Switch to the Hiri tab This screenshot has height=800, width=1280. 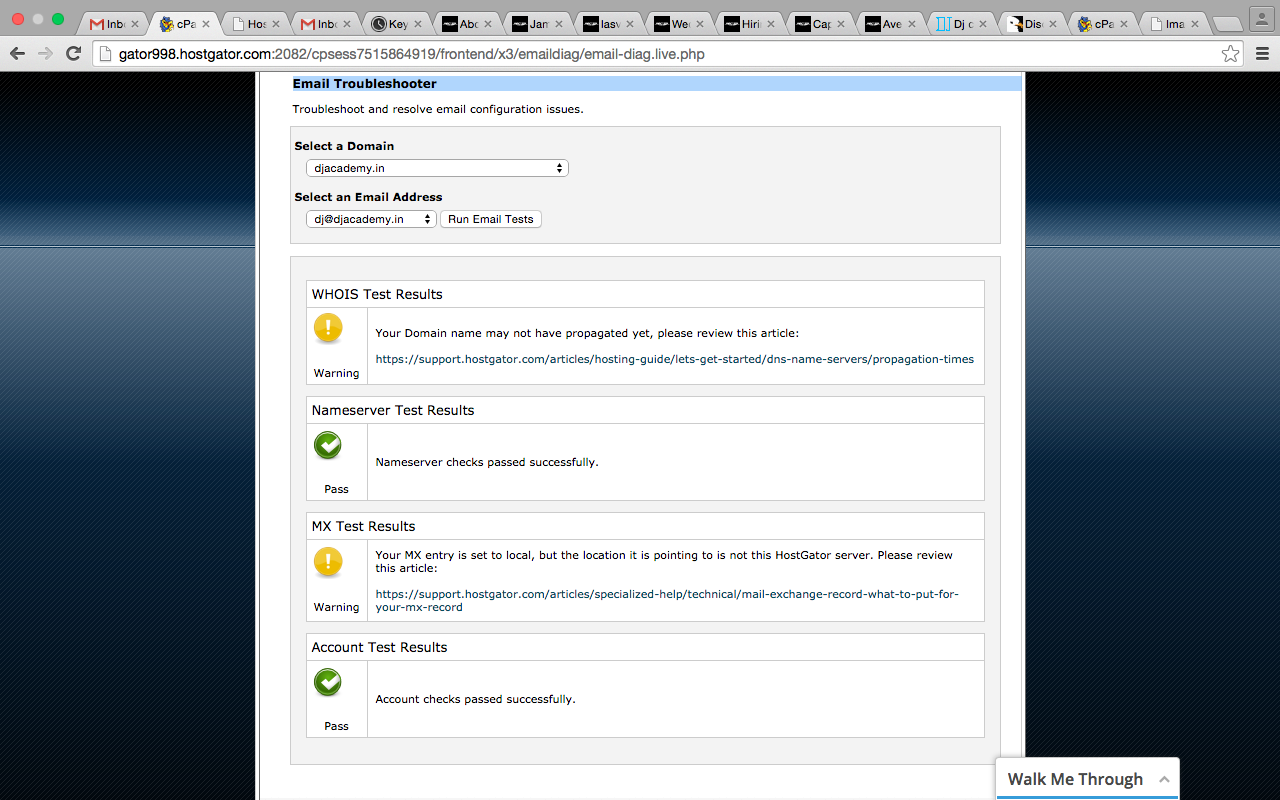[751, 24]
